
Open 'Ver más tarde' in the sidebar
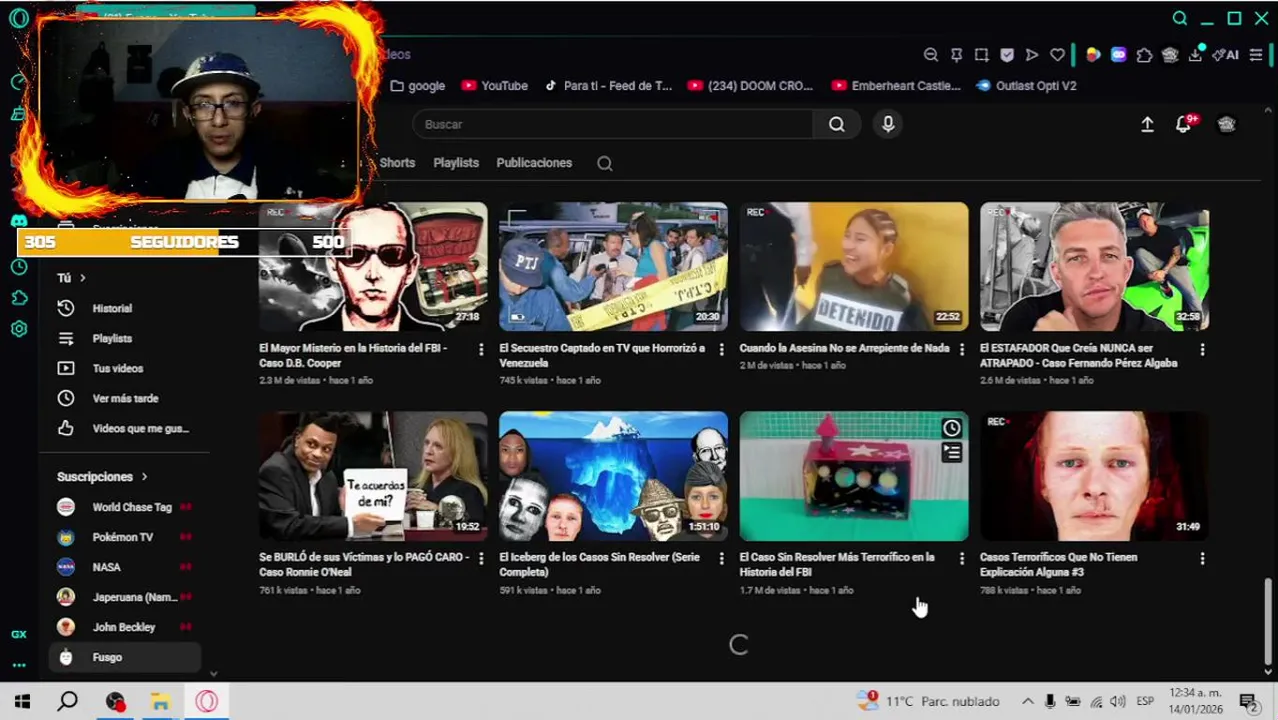(125, 399)
